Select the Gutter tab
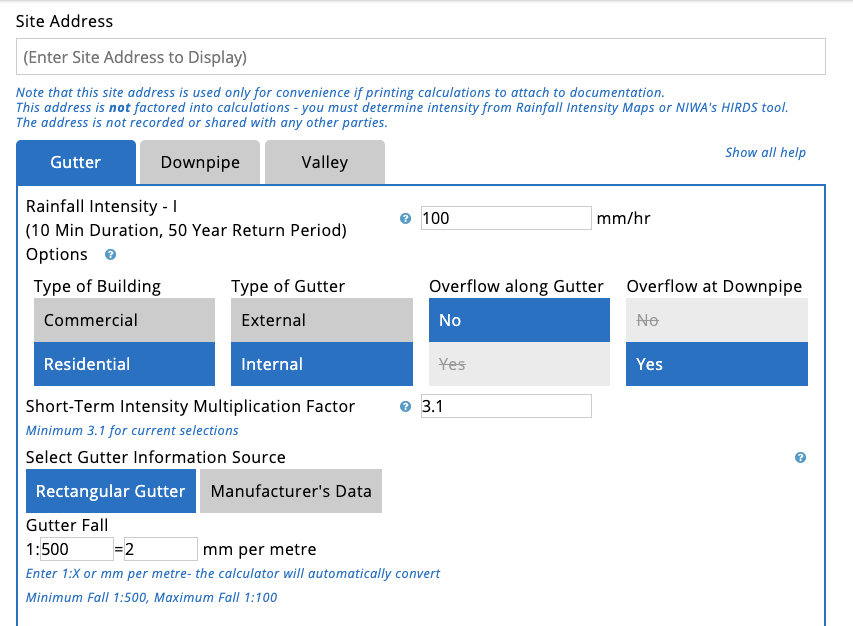Viewport: 853px width, 626px height. 75,162
